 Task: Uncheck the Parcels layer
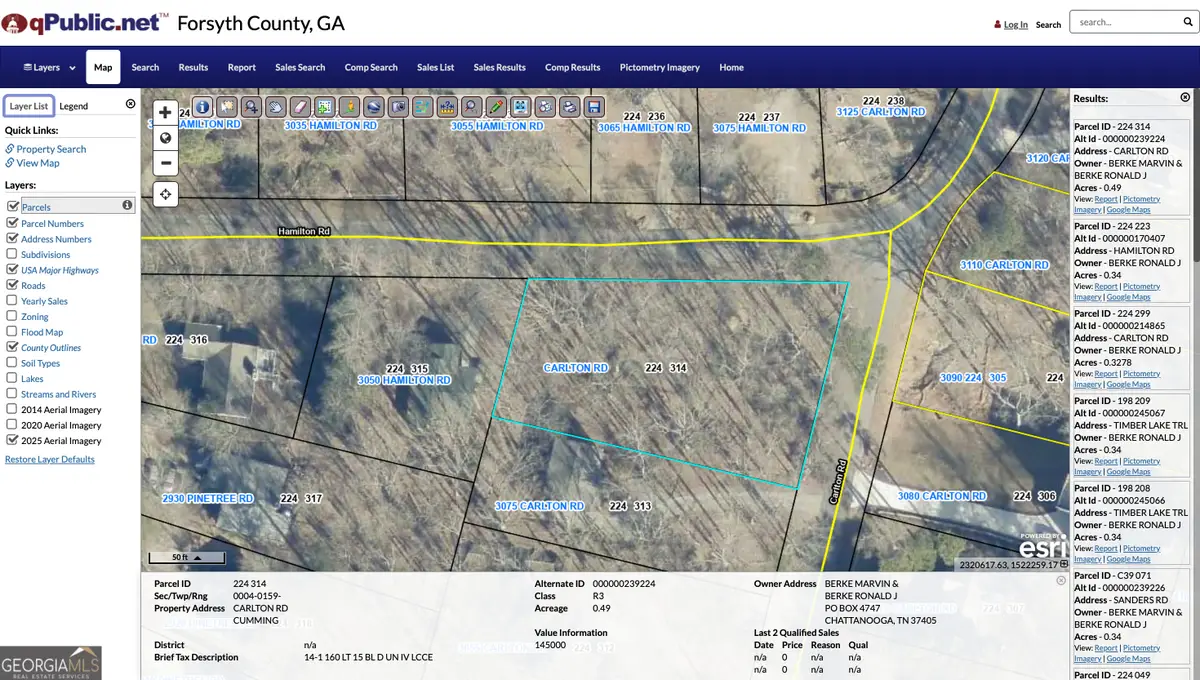click(11, 207)
